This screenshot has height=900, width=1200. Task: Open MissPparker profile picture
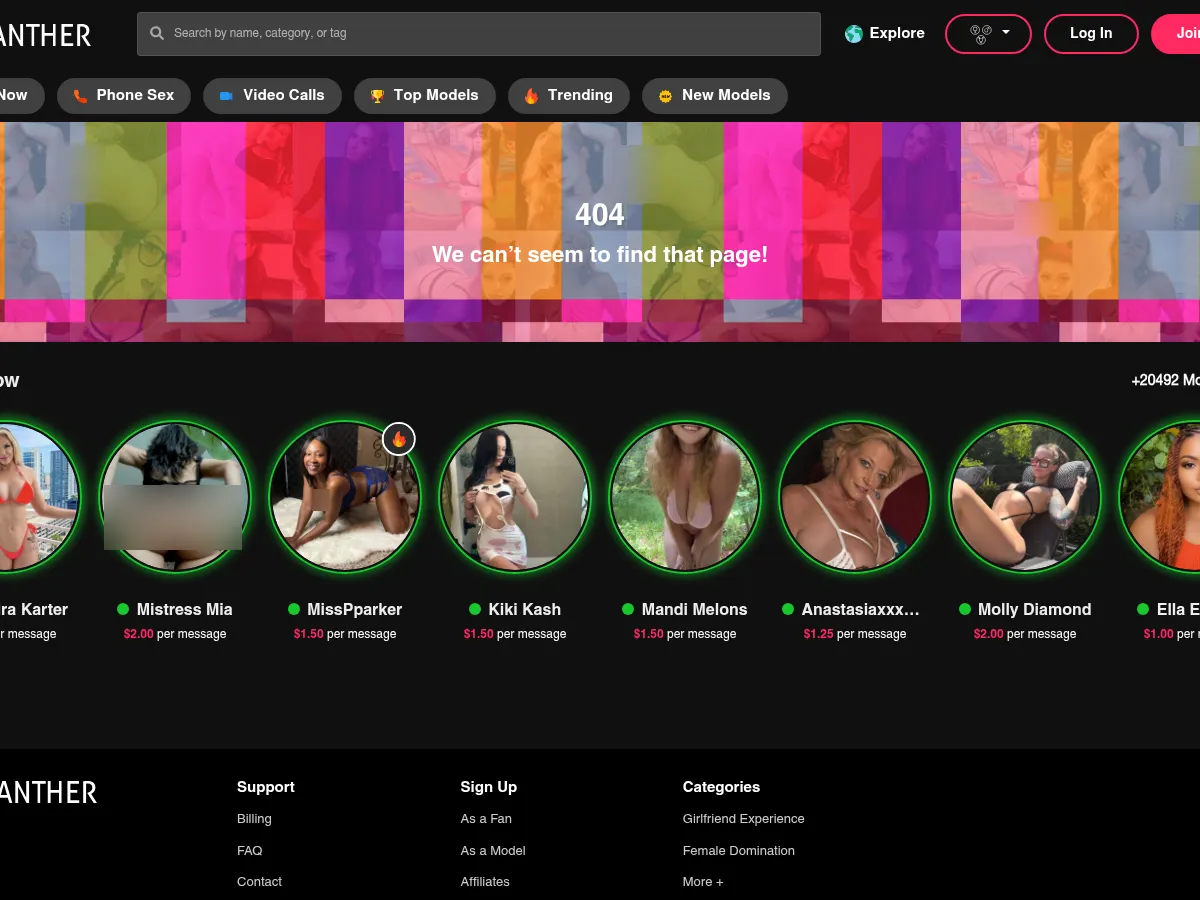pyautogui.click(x=345, y=497)
